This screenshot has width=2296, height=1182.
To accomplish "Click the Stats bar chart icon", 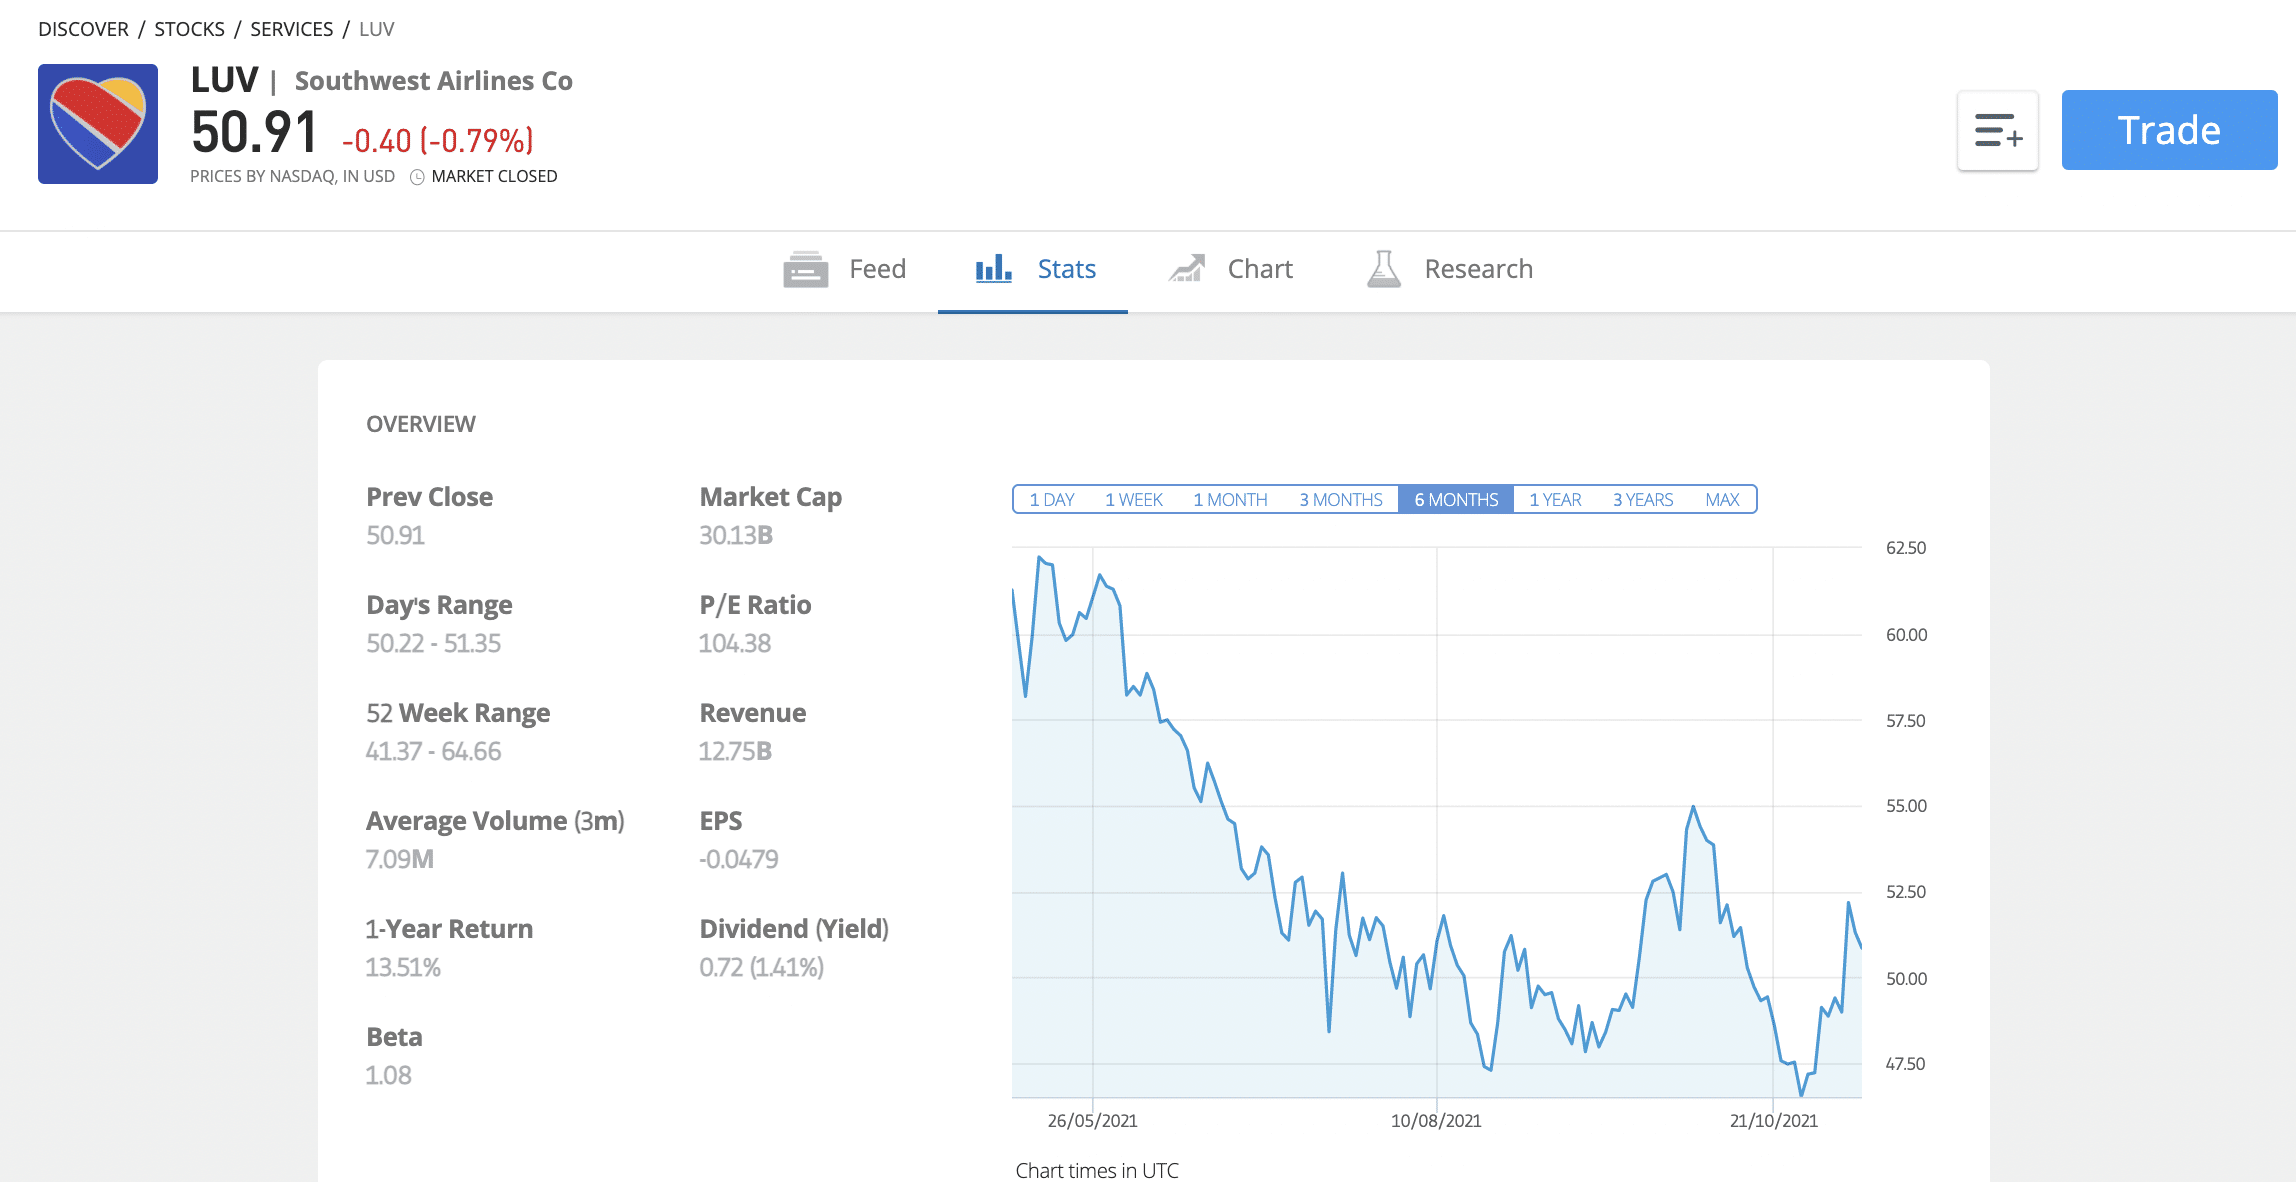I will (994, 269).
